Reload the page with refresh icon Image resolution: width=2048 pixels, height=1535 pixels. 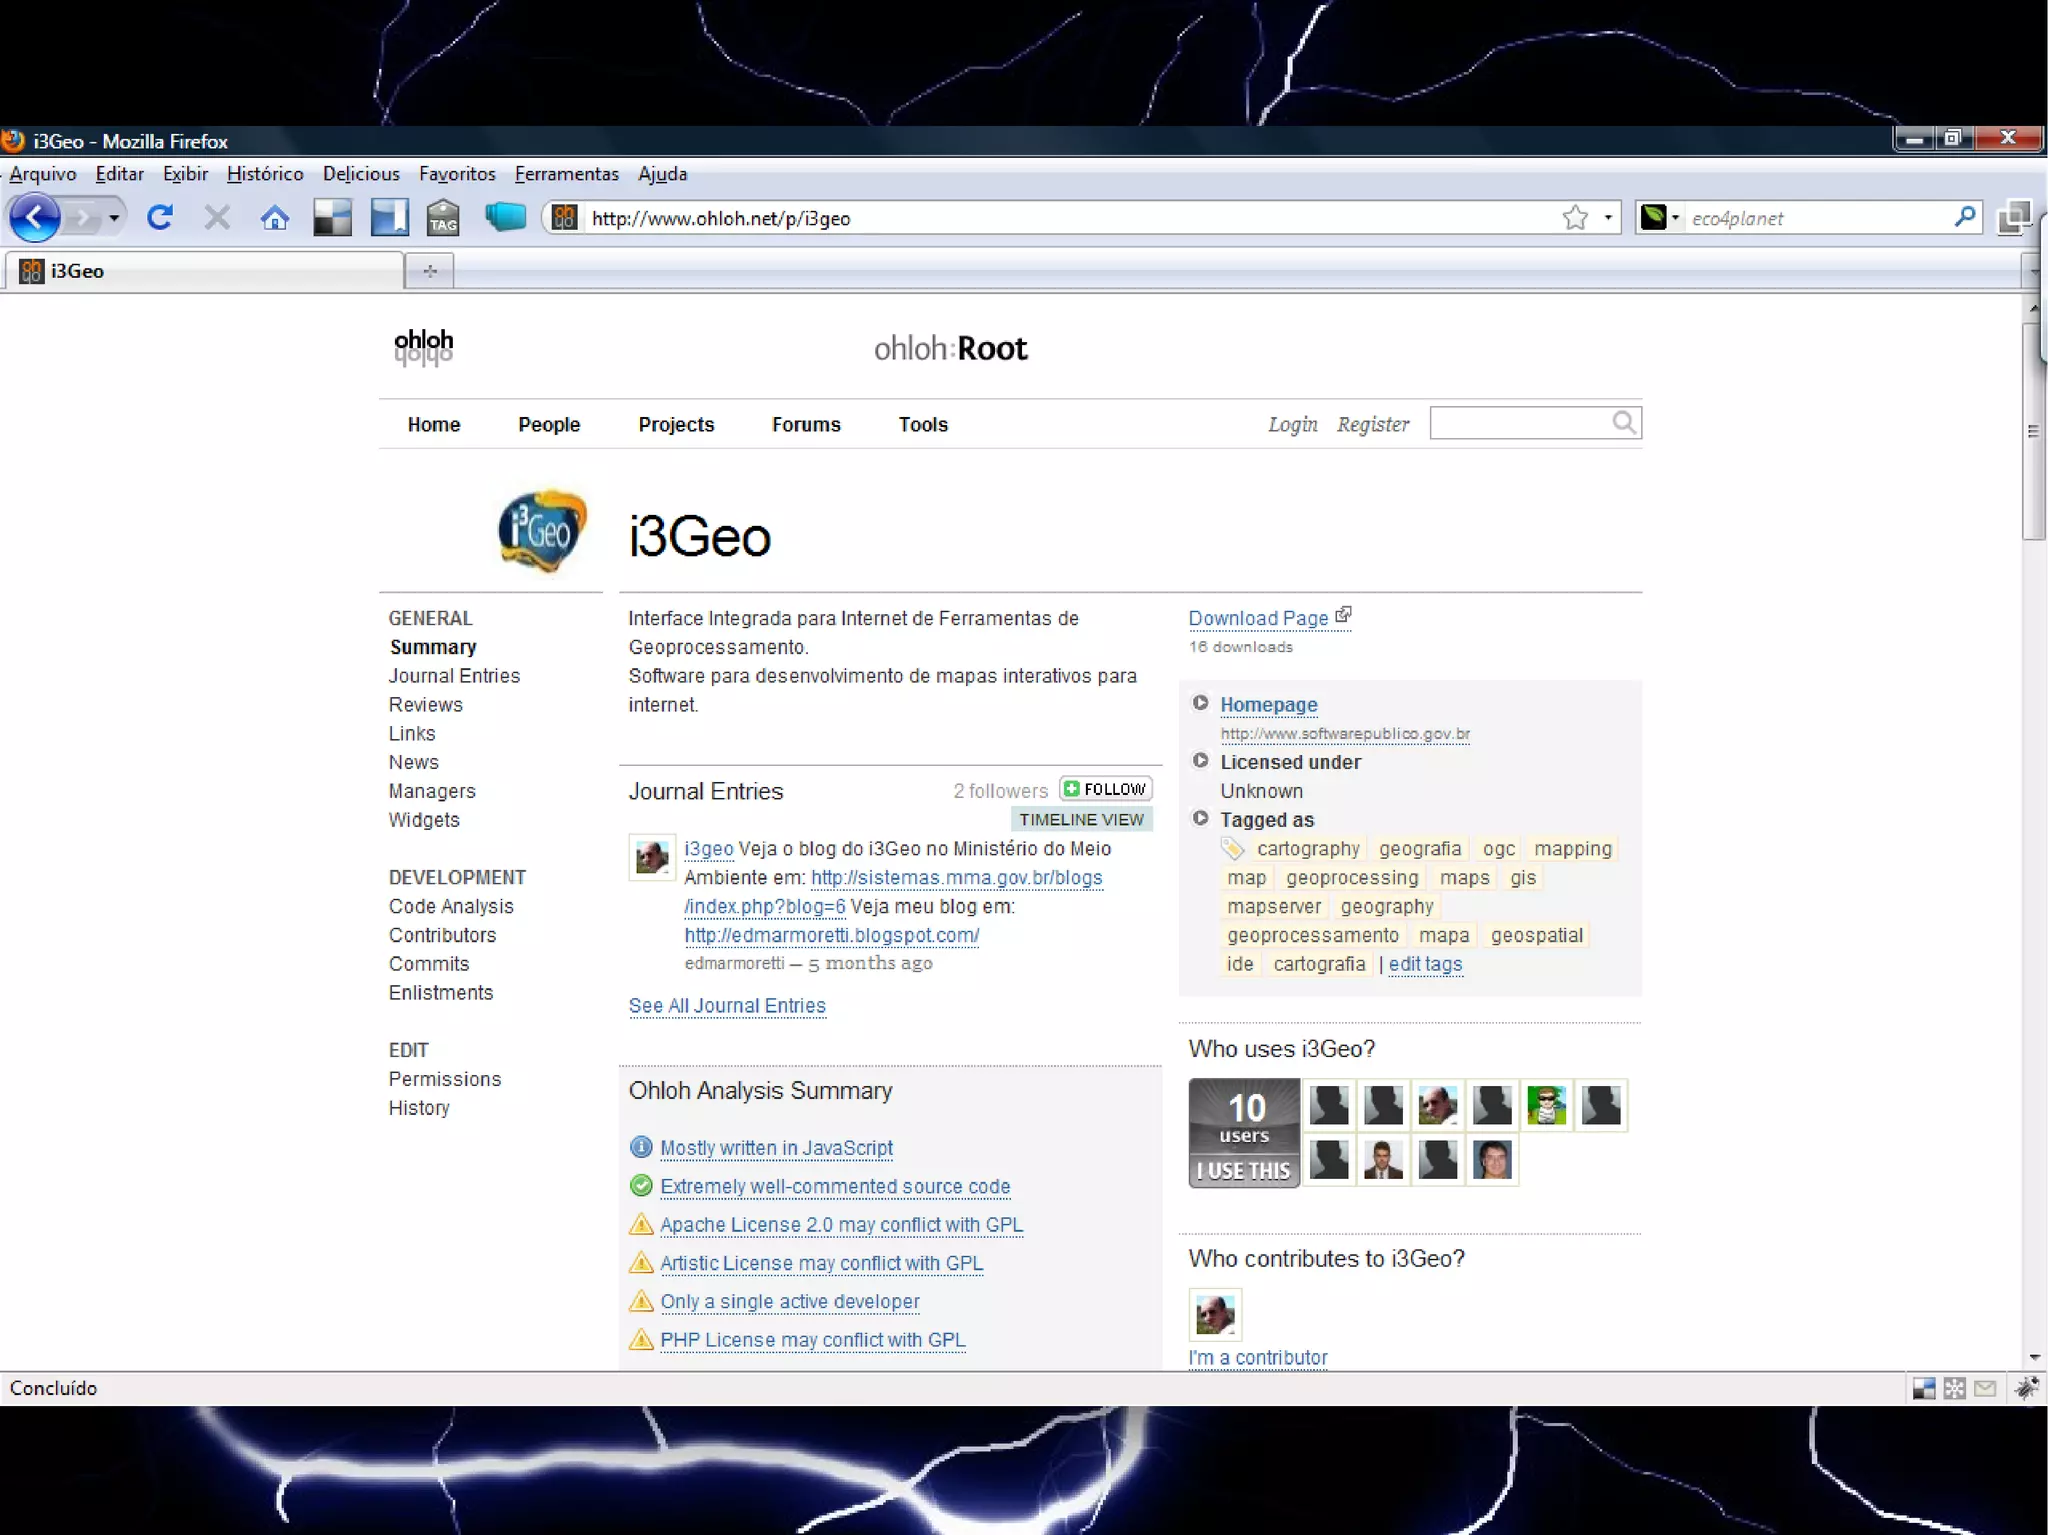[x=160, y=217]
